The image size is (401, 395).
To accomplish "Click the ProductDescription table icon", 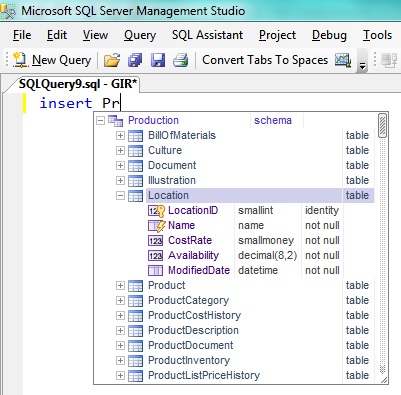I will tap(135, 331).
